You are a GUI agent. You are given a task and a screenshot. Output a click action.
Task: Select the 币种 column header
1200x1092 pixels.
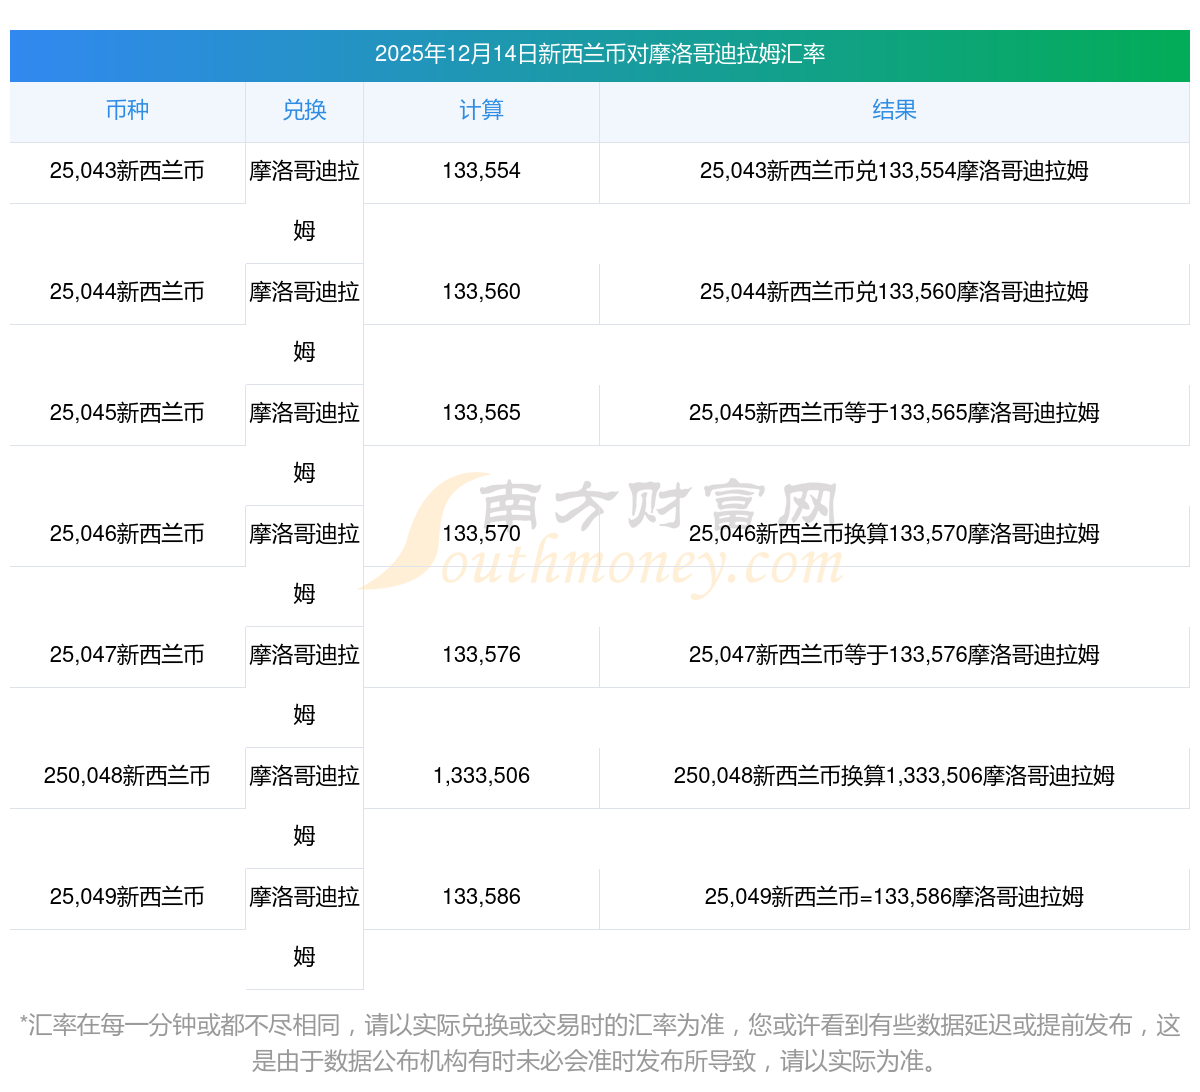[127, 110]
